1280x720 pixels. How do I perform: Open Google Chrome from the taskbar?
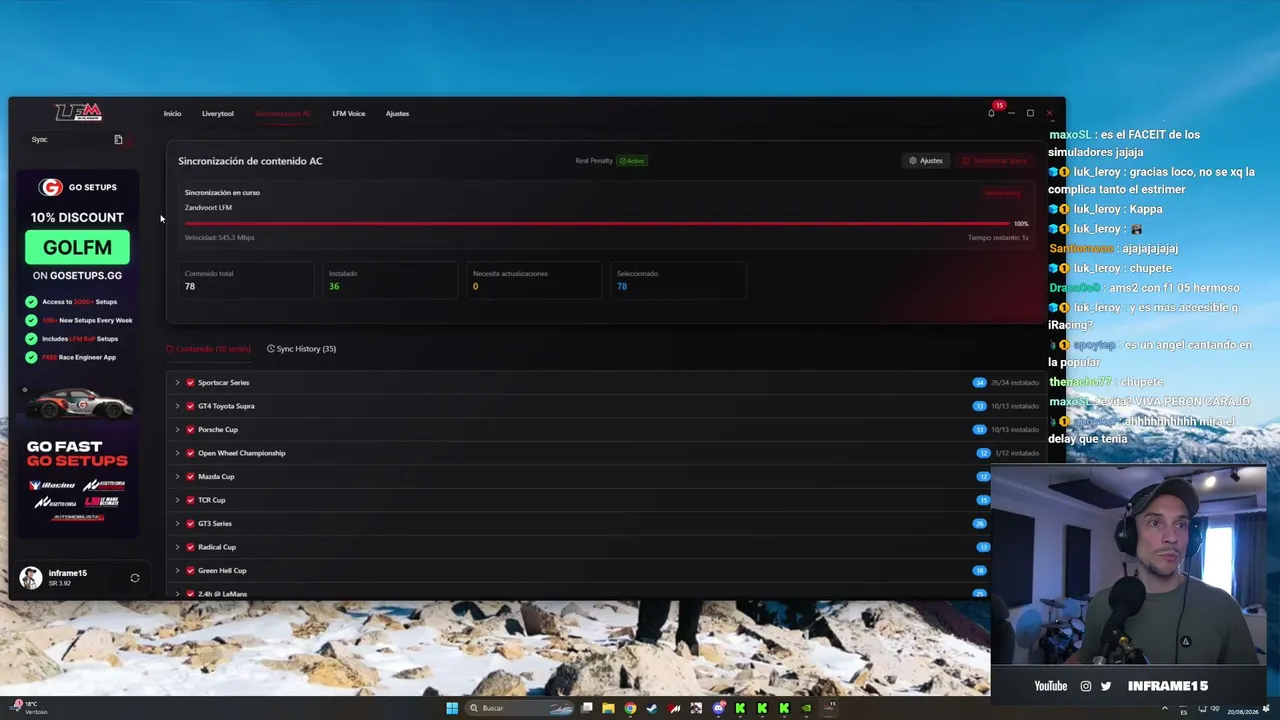coord(630,708)
